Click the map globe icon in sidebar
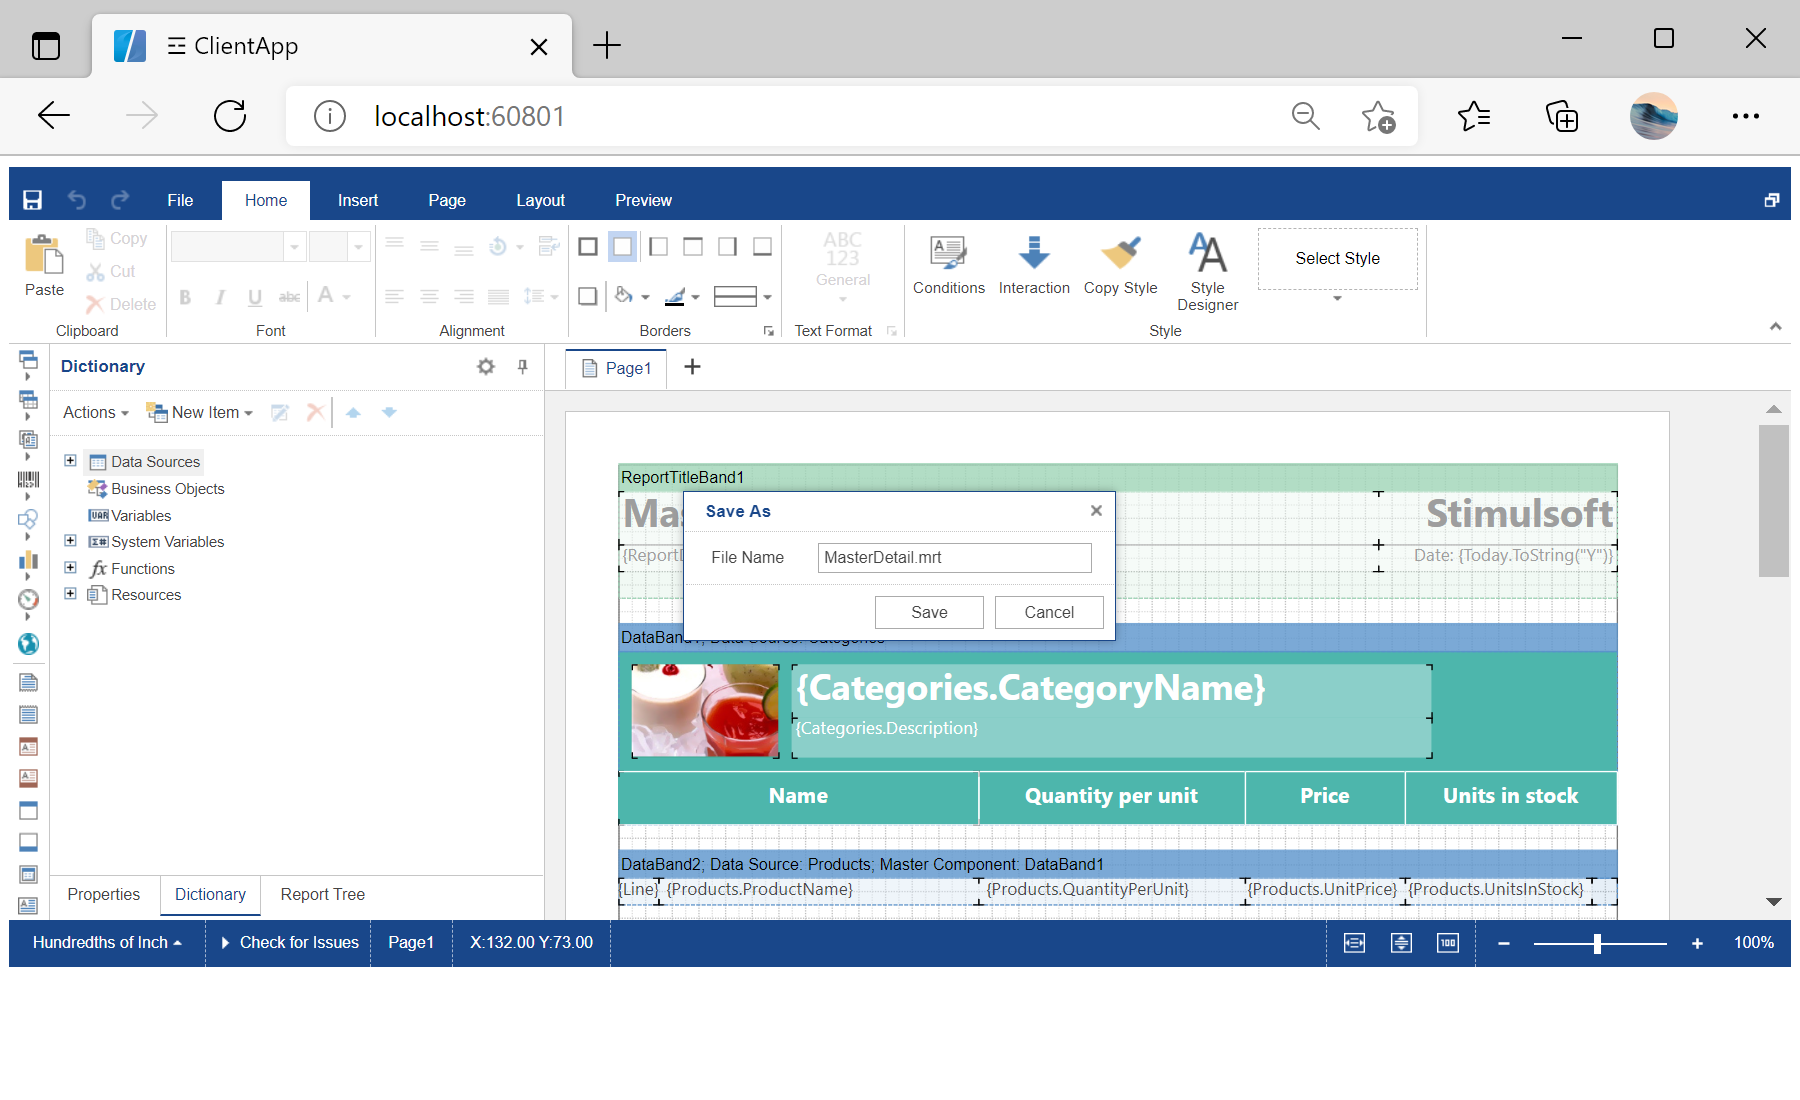The width and height of the screenshot is (1800, 1100). 28,644
